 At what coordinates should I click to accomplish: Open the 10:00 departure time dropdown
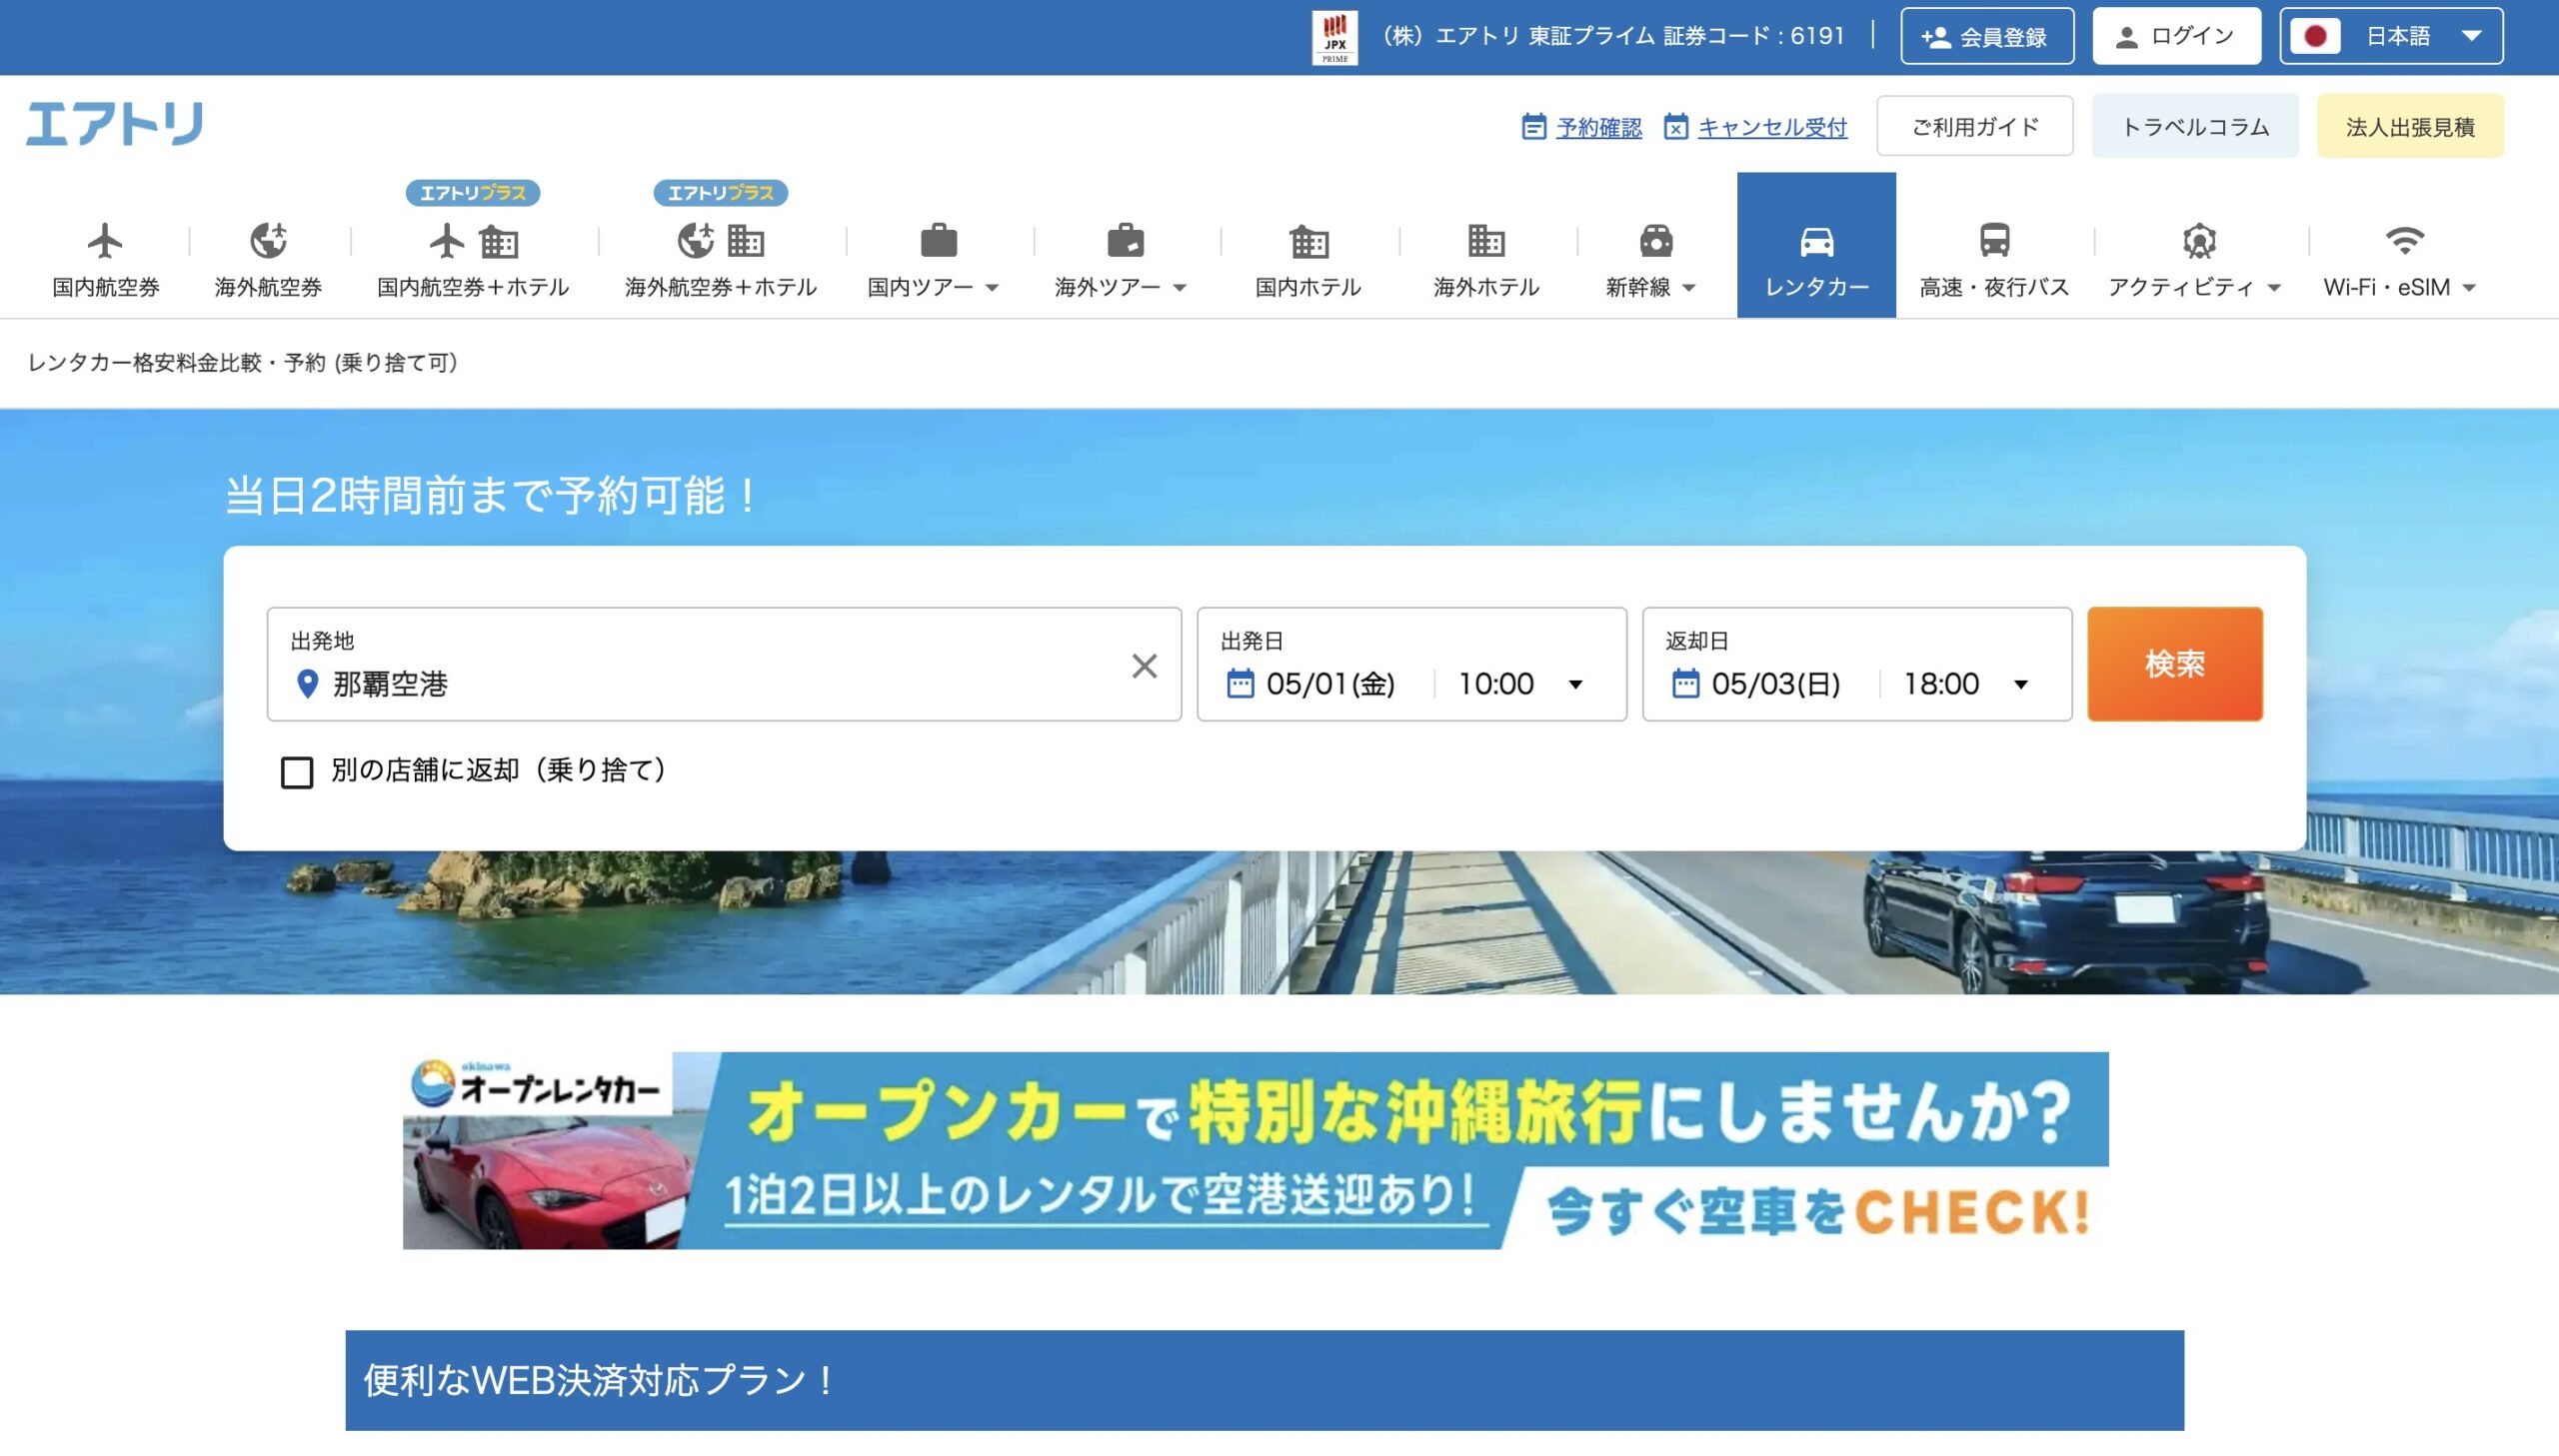coord(1520,684)
